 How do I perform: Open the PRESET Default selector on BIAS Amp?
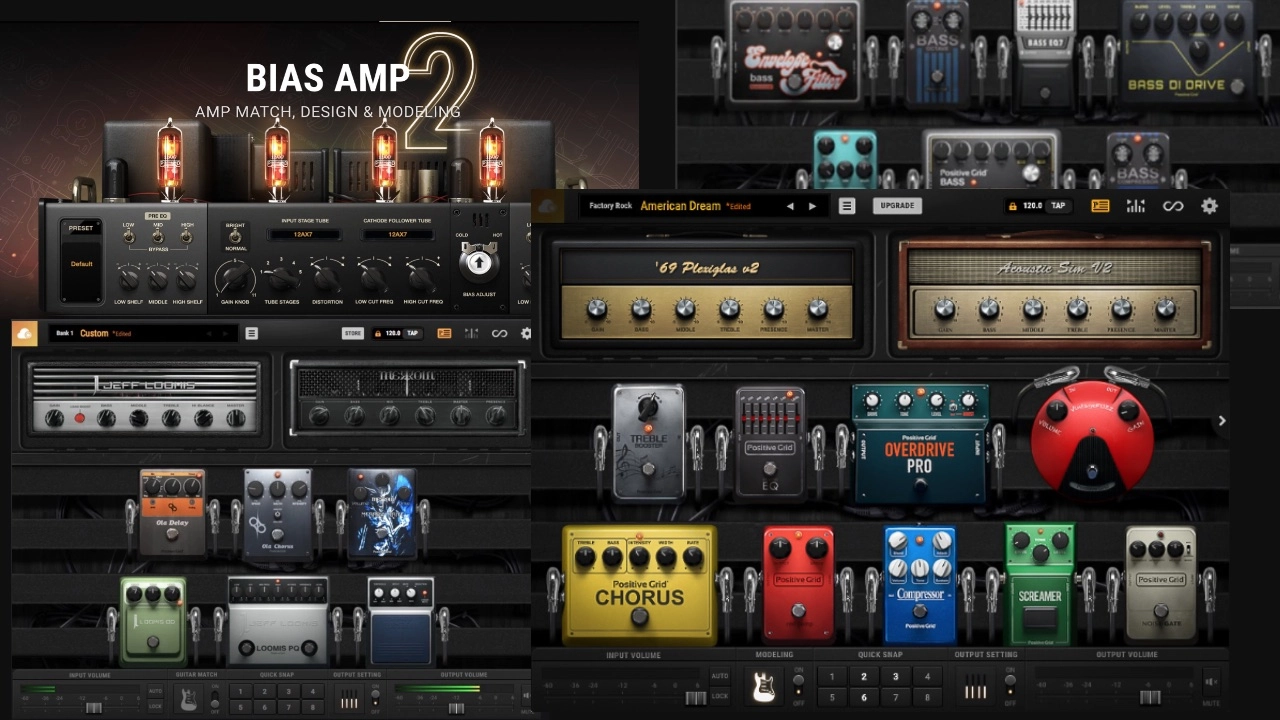click(x=81, y=260)
